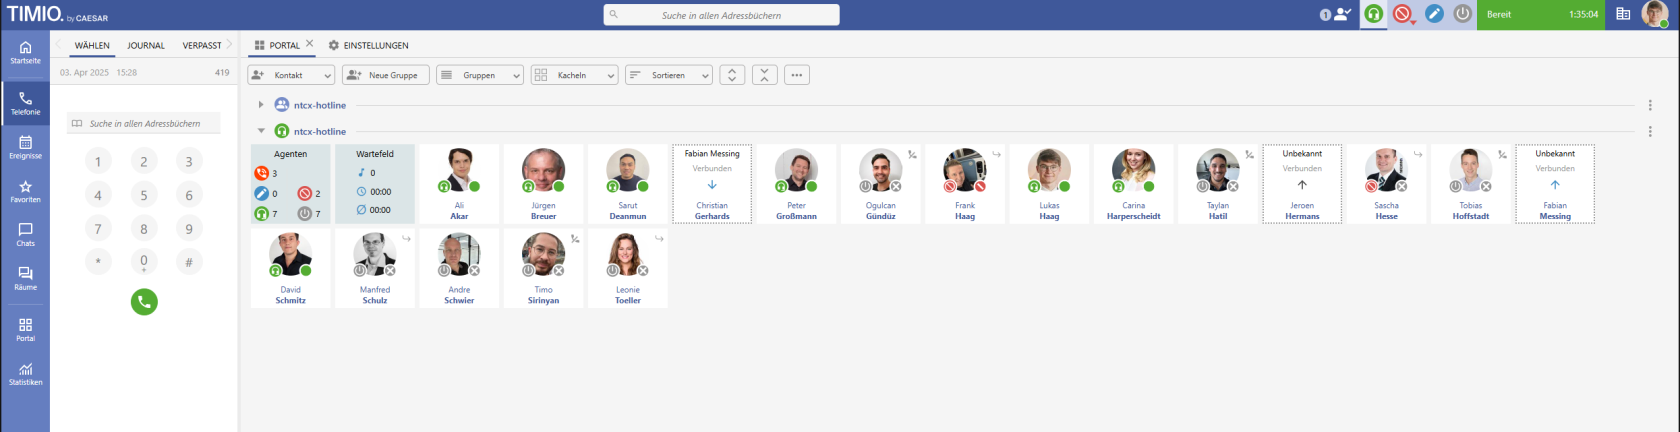
Task: Click the Agenten summary panel
Action: tap(291, 184)
